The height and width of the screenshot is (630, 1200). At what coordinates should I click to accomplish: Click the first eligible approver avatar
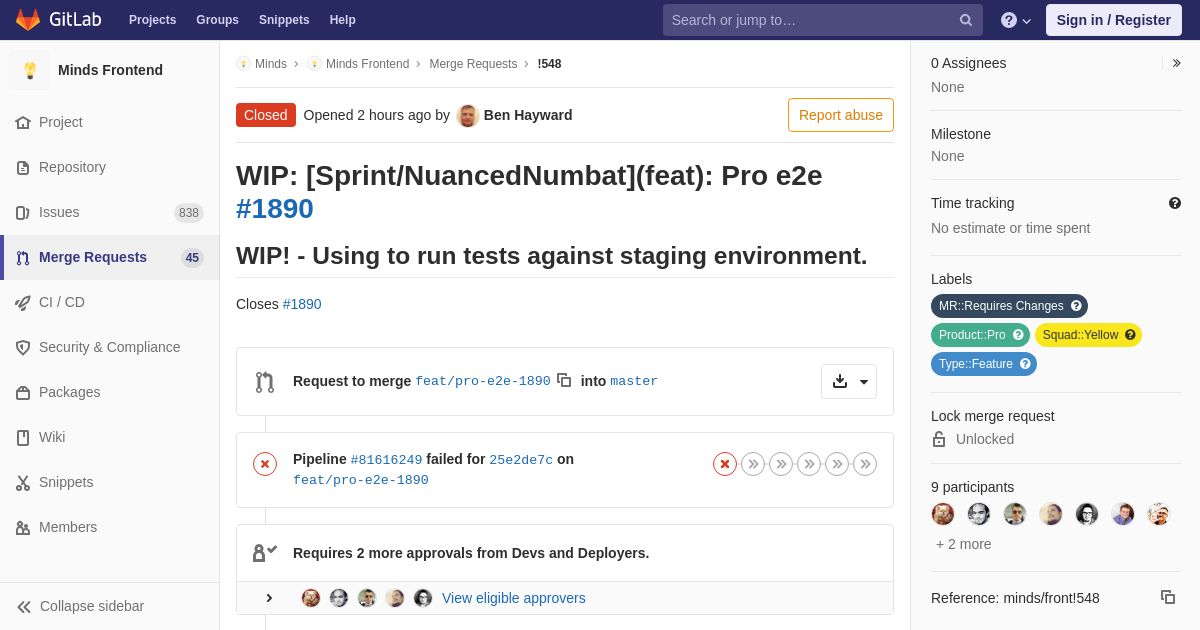pos(311,598)
